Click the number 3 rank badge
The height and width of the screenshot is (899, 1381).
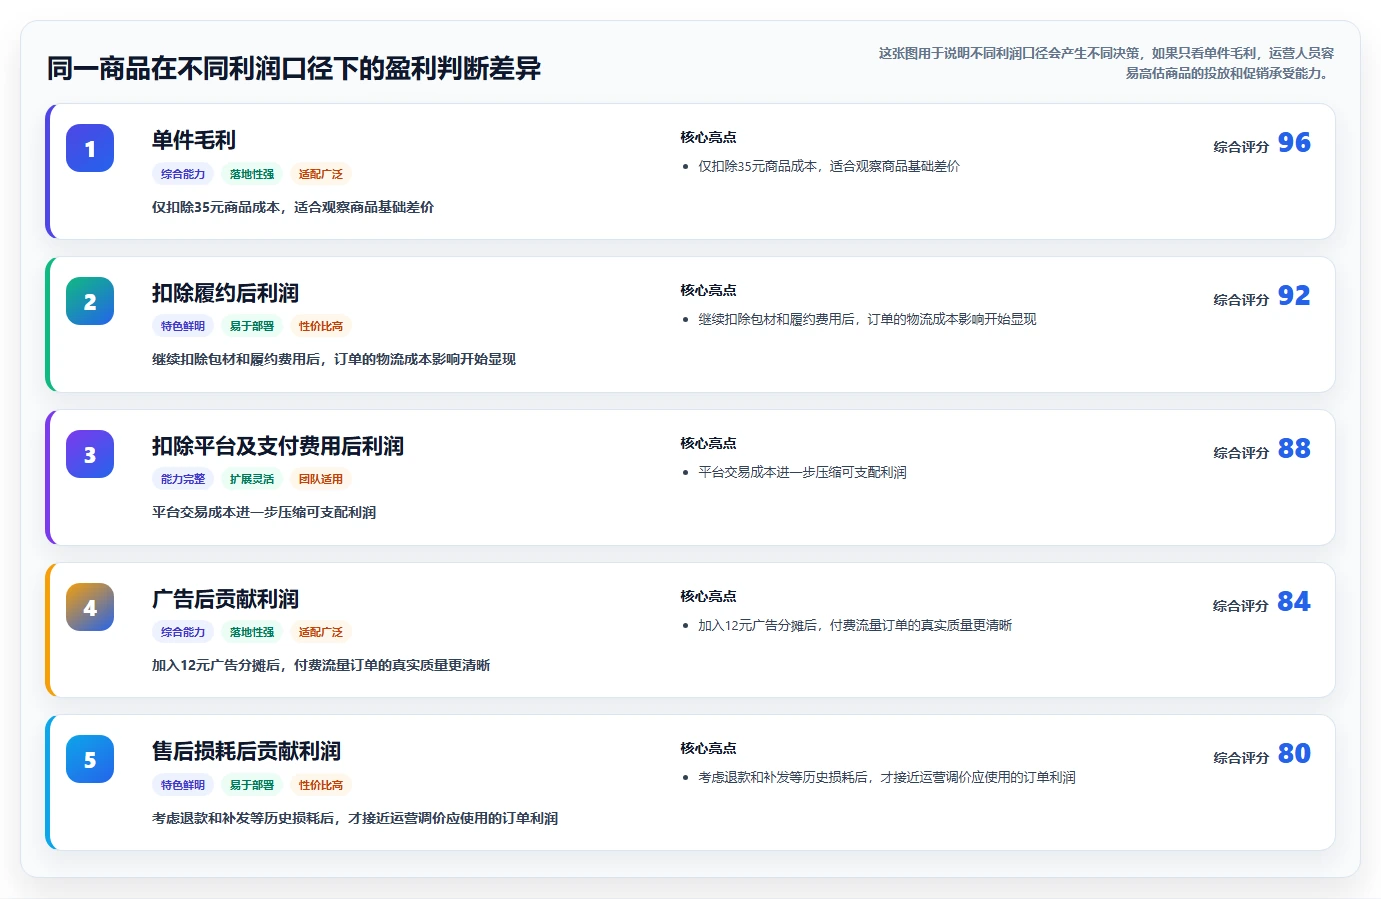point(90,455)
